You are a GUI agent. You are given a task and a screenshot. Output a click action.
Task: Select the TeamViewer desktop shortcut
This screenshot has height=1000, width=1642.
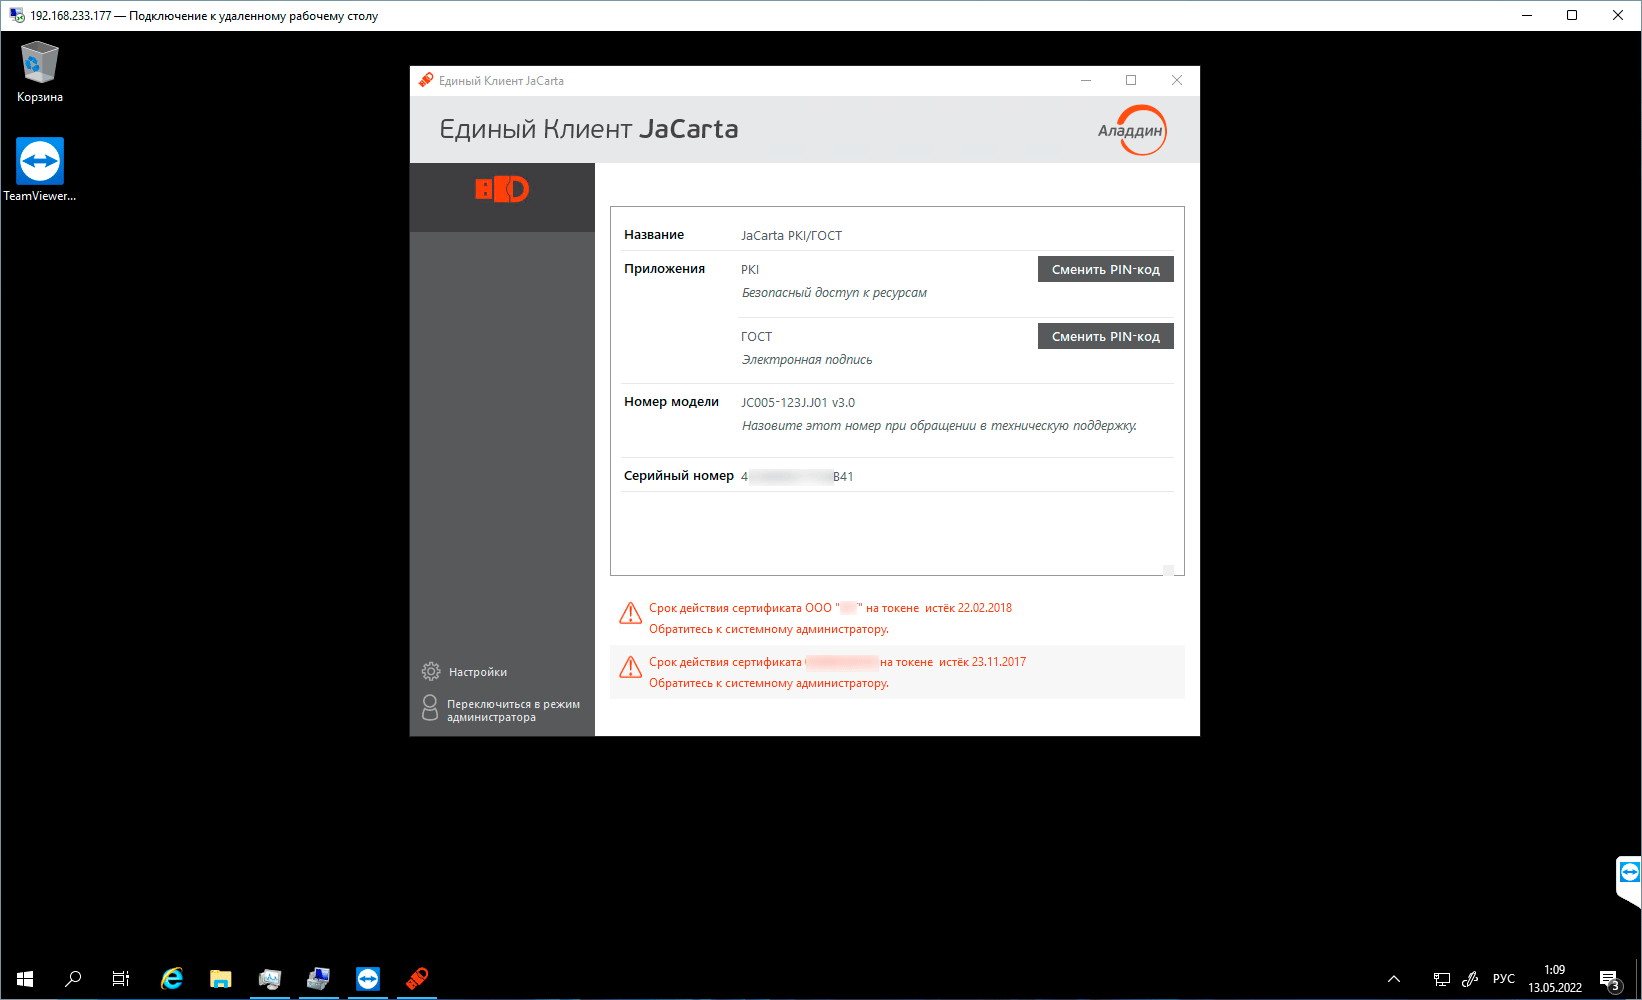[40, 170]
